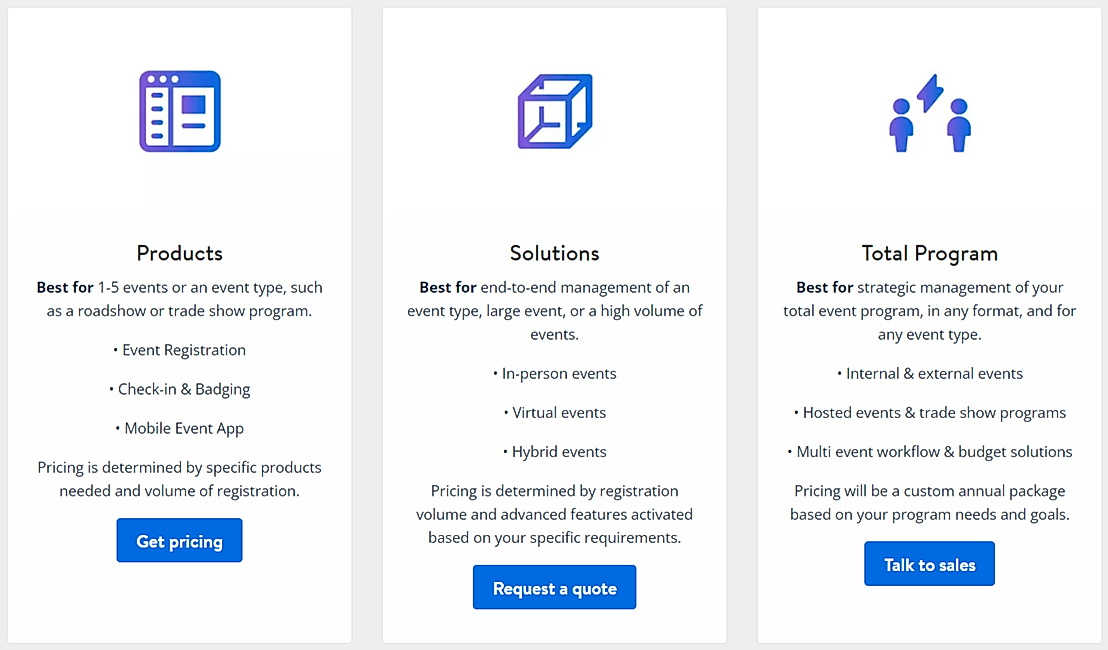Select the Solutions pricing card

tap(554, 325)
